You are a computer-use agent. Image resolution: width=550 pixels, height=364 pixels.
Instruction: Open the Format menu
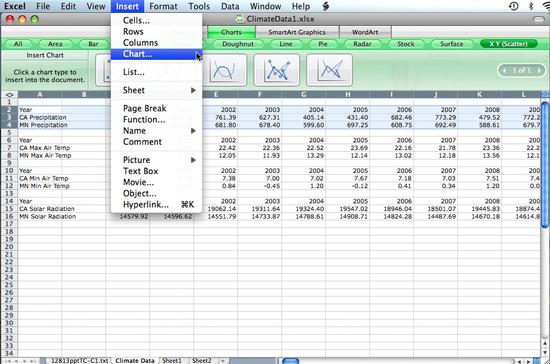tap(163, 6)
